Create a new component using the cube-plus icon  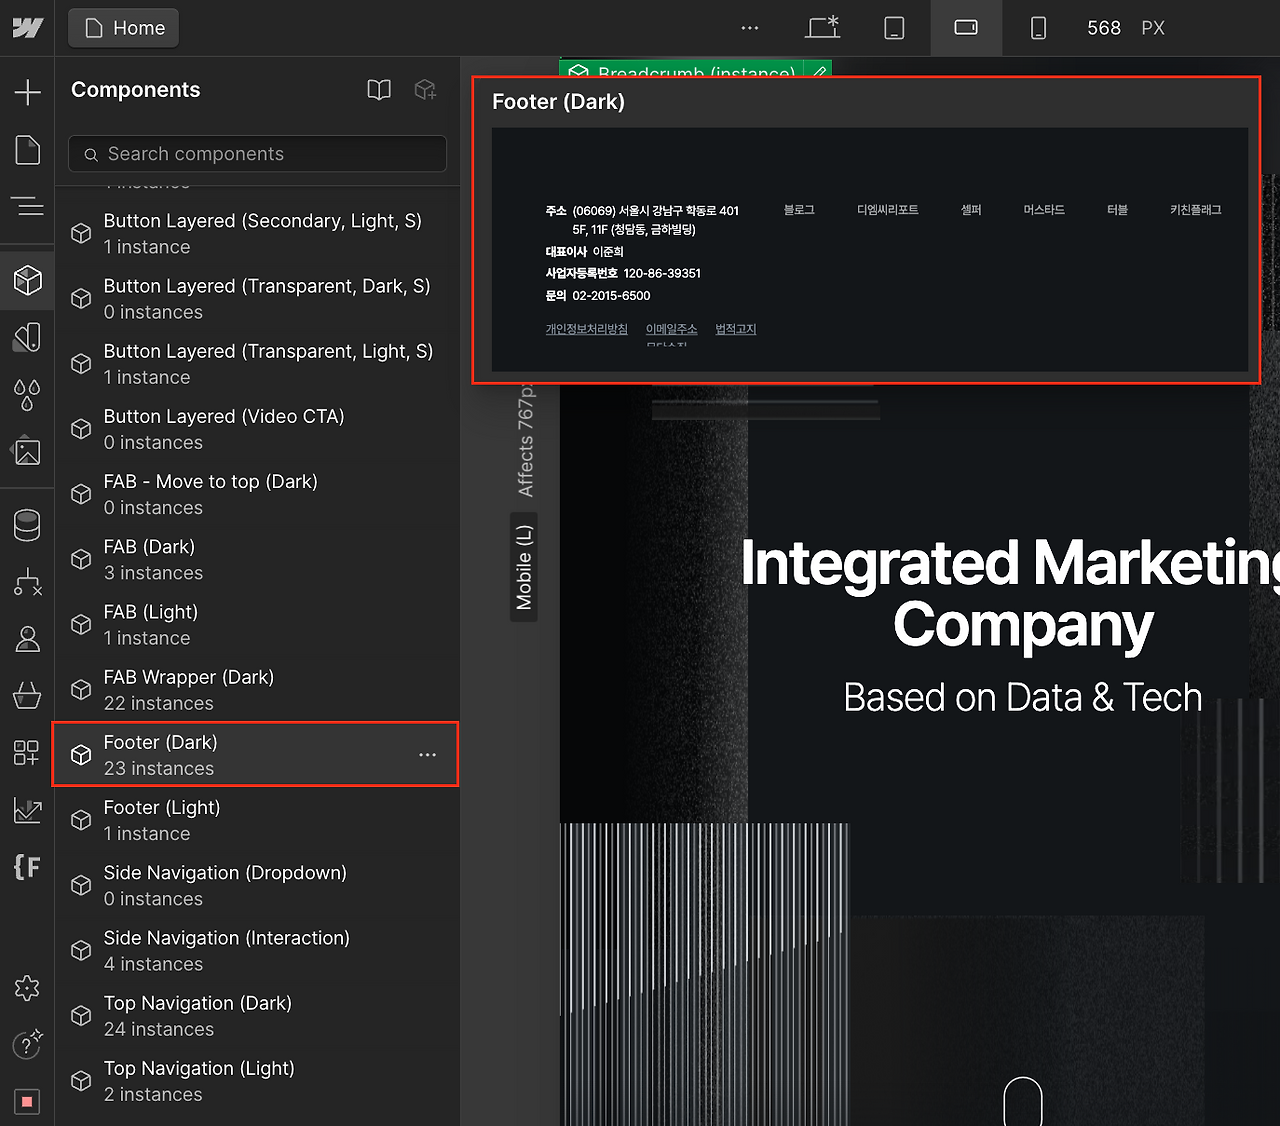425,90
